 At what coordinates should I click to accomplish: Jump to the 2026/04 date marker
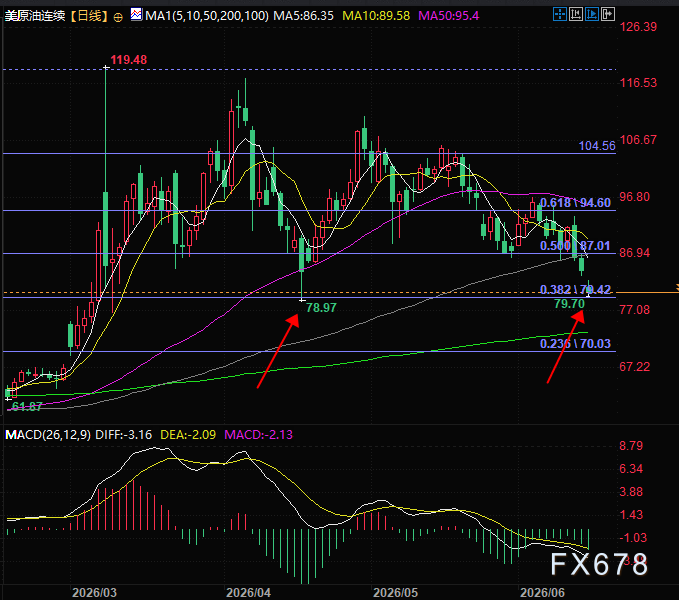click(248, 592)
